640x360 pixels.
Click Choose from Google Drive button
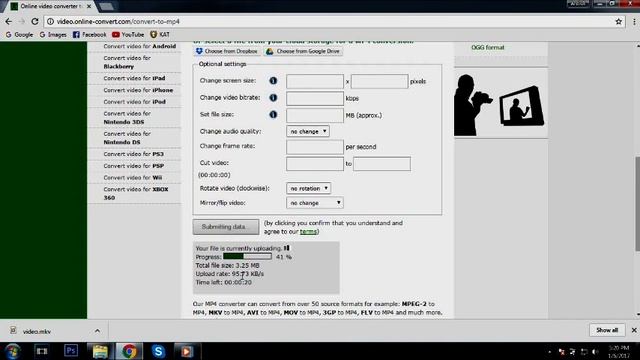[x=303, y=51]
